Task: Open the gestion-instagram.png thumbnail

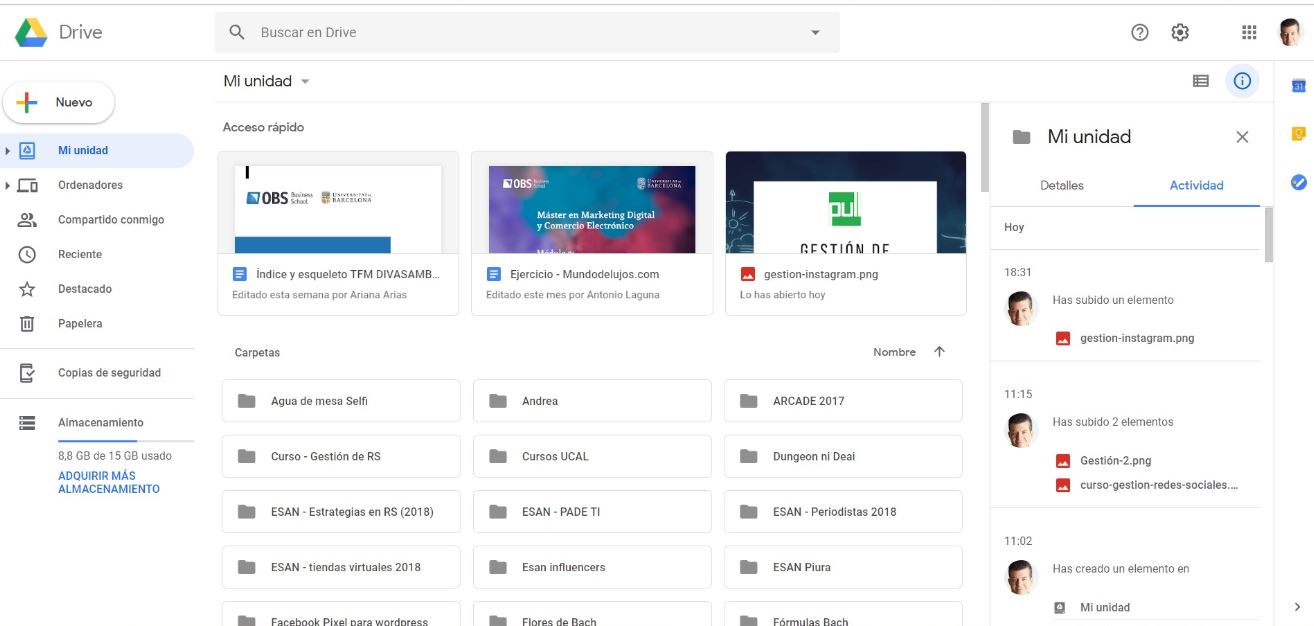Action: coord(846,203)
